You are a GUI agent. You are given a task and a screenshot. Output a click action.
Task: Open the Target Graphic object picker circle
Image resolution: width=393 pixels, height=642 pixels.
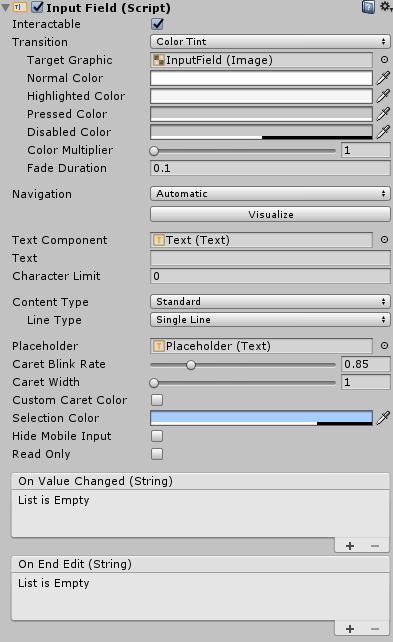[x=384, y=60]
